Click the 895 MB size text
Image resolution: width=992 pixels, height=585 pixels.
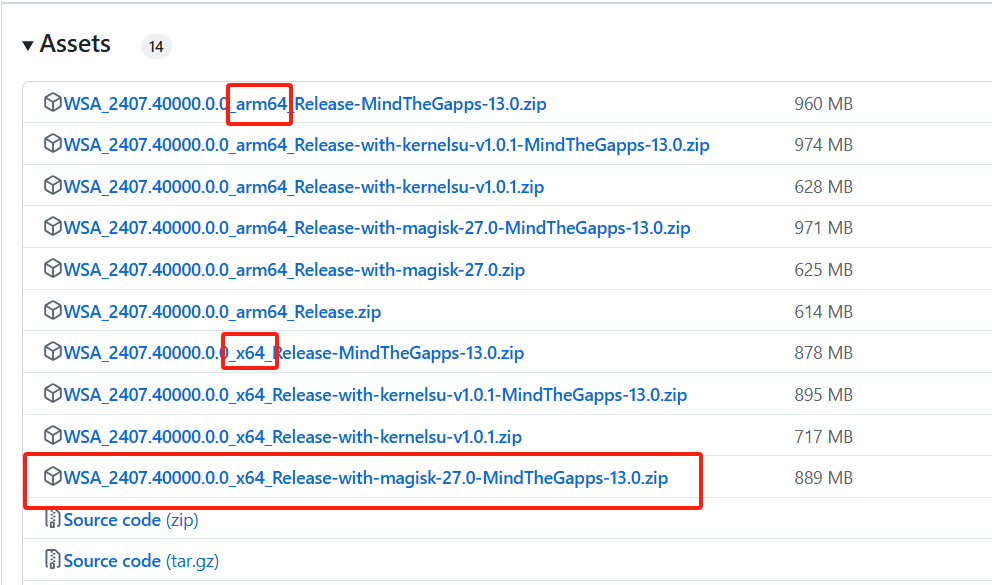(824, 395)
